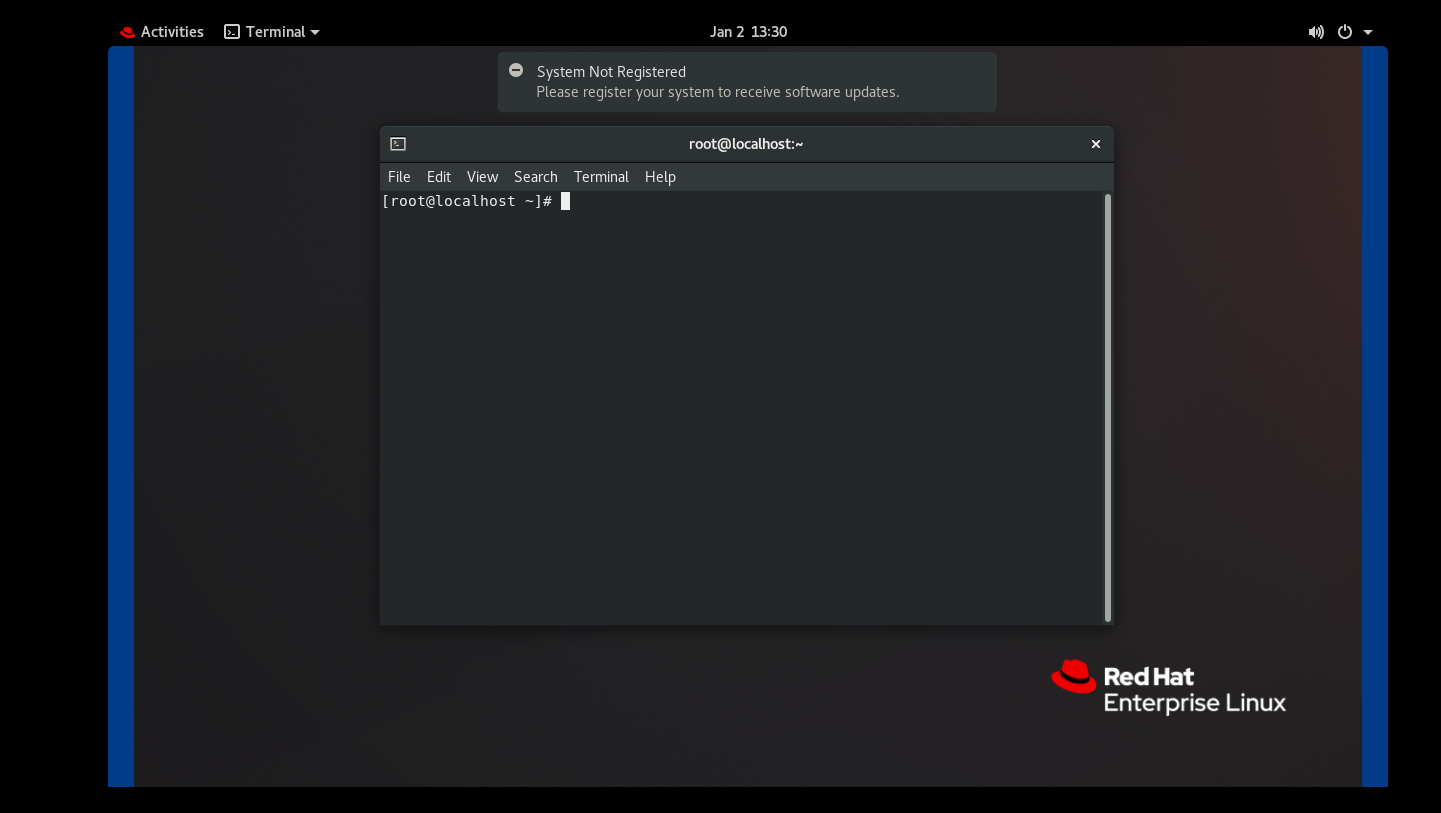The image size is (1441, 813).
Task: Click the GNOME Terminal icon in the titlebar
Action: pyautogui.click(x=399, y=143)
